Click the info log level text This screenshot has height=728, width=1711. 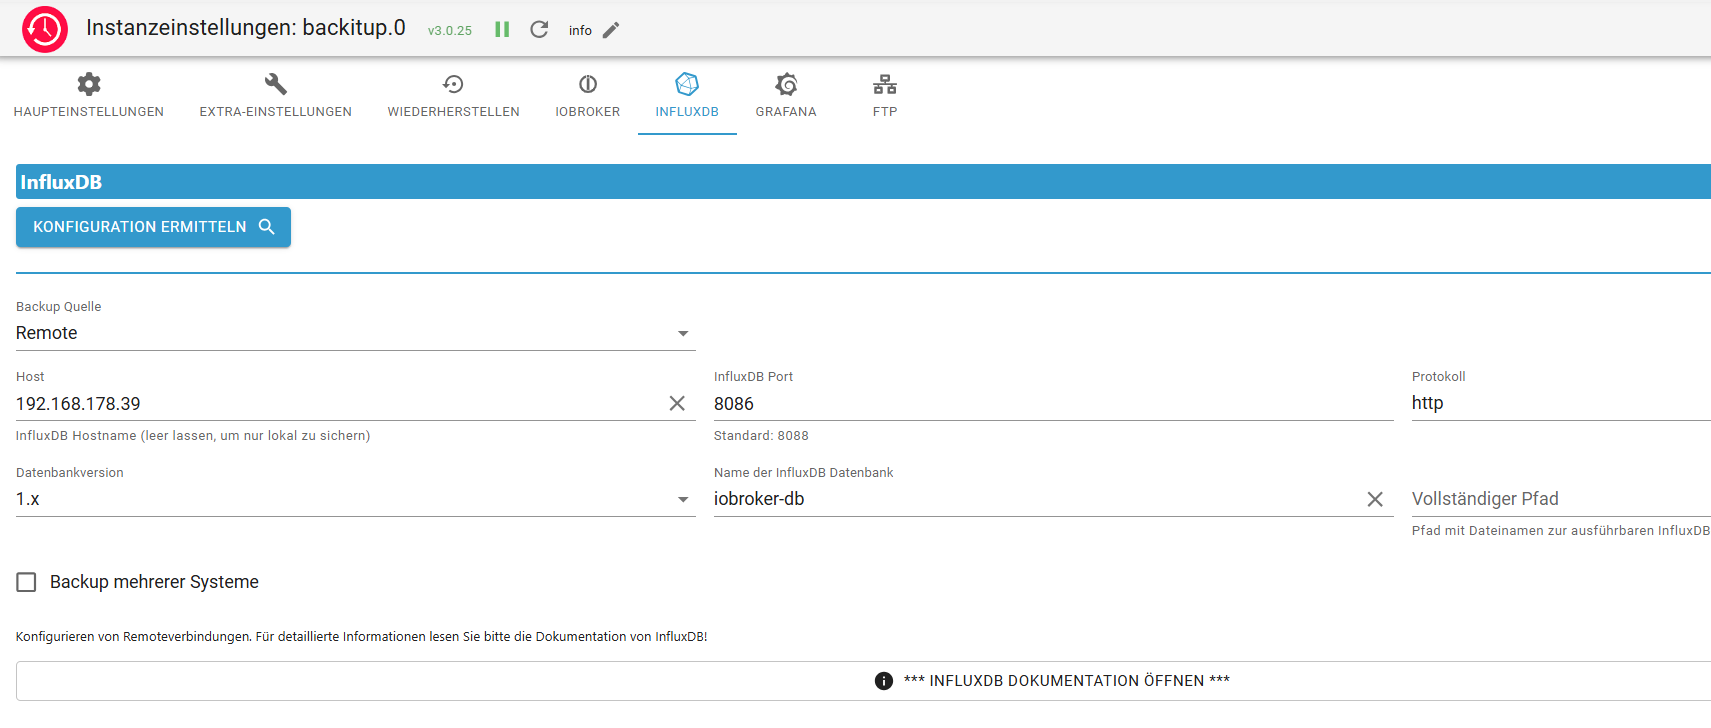coord(580,31)
